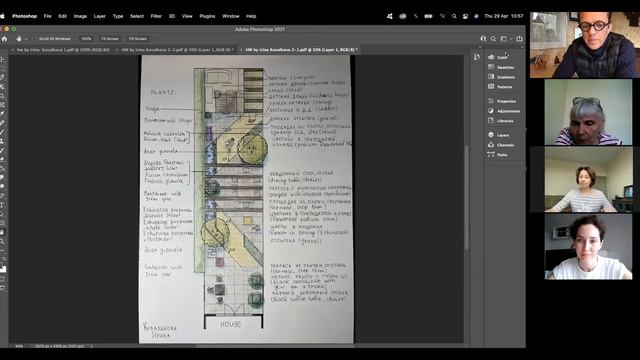Viewport: 640px width, 360px height.
Task: Select the Brush tool in left toolbar
Action: [x=2, y=132]
